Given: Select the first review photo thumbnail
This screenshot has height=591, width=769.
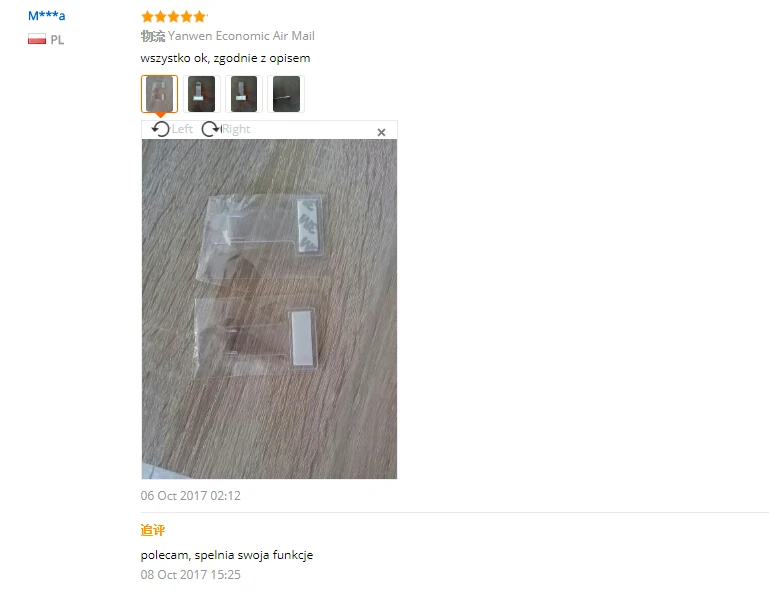Looking at the screenshot, I should (159, 94).
